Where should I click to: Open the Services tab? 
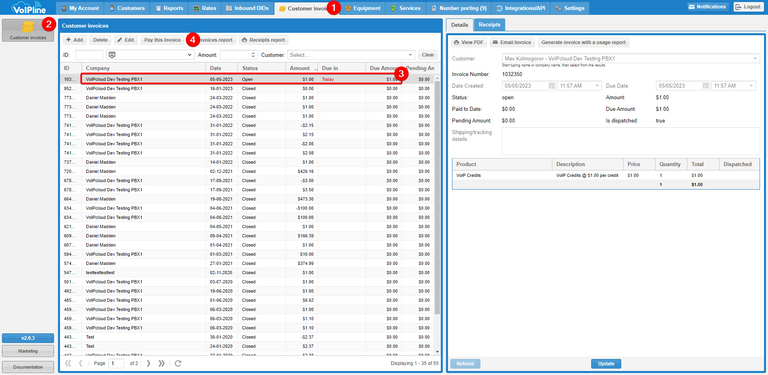406,8
